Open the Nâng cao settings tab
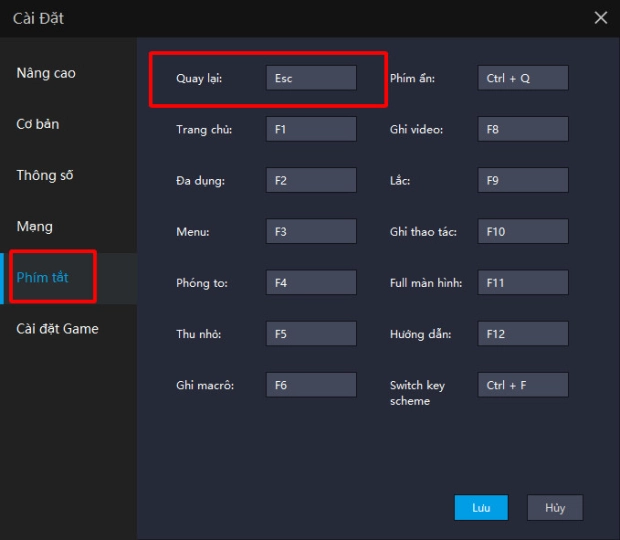 pyautogui.click(x=46, y=73)
